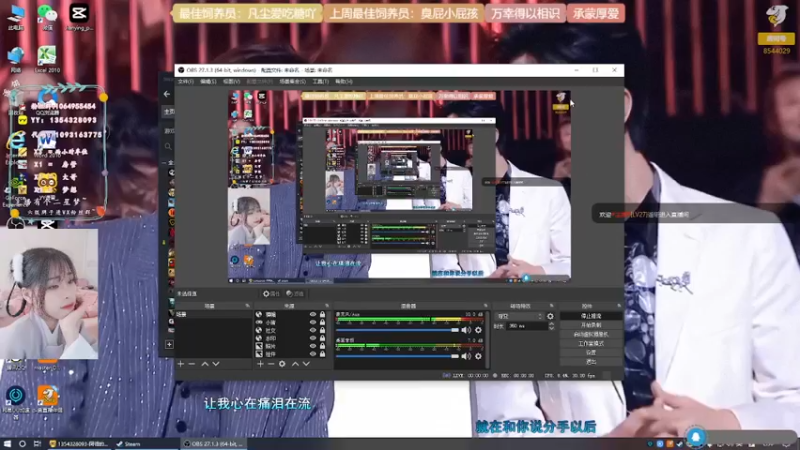Open the scene transition properties gear
The width and height of the screenshot is (800, 450).
coord(550,316)
